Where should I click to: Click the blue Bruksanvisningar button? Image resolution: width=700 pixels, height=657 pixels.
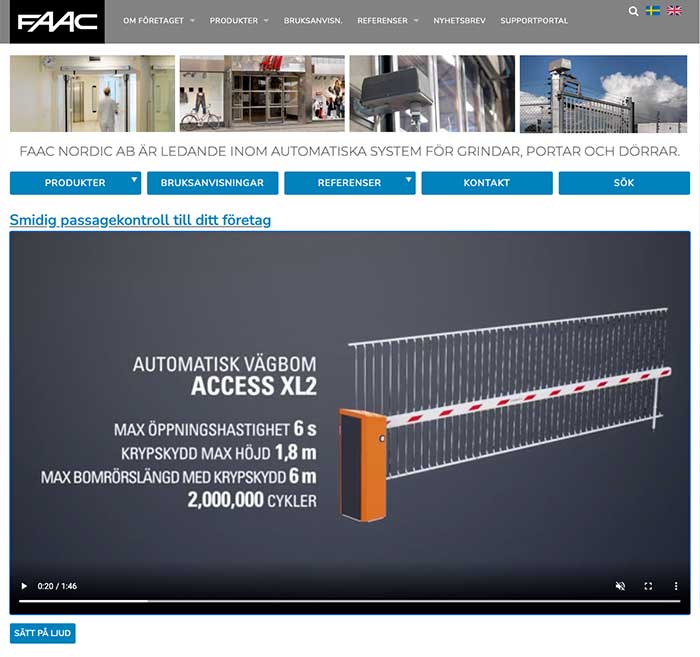click(212, 183)
